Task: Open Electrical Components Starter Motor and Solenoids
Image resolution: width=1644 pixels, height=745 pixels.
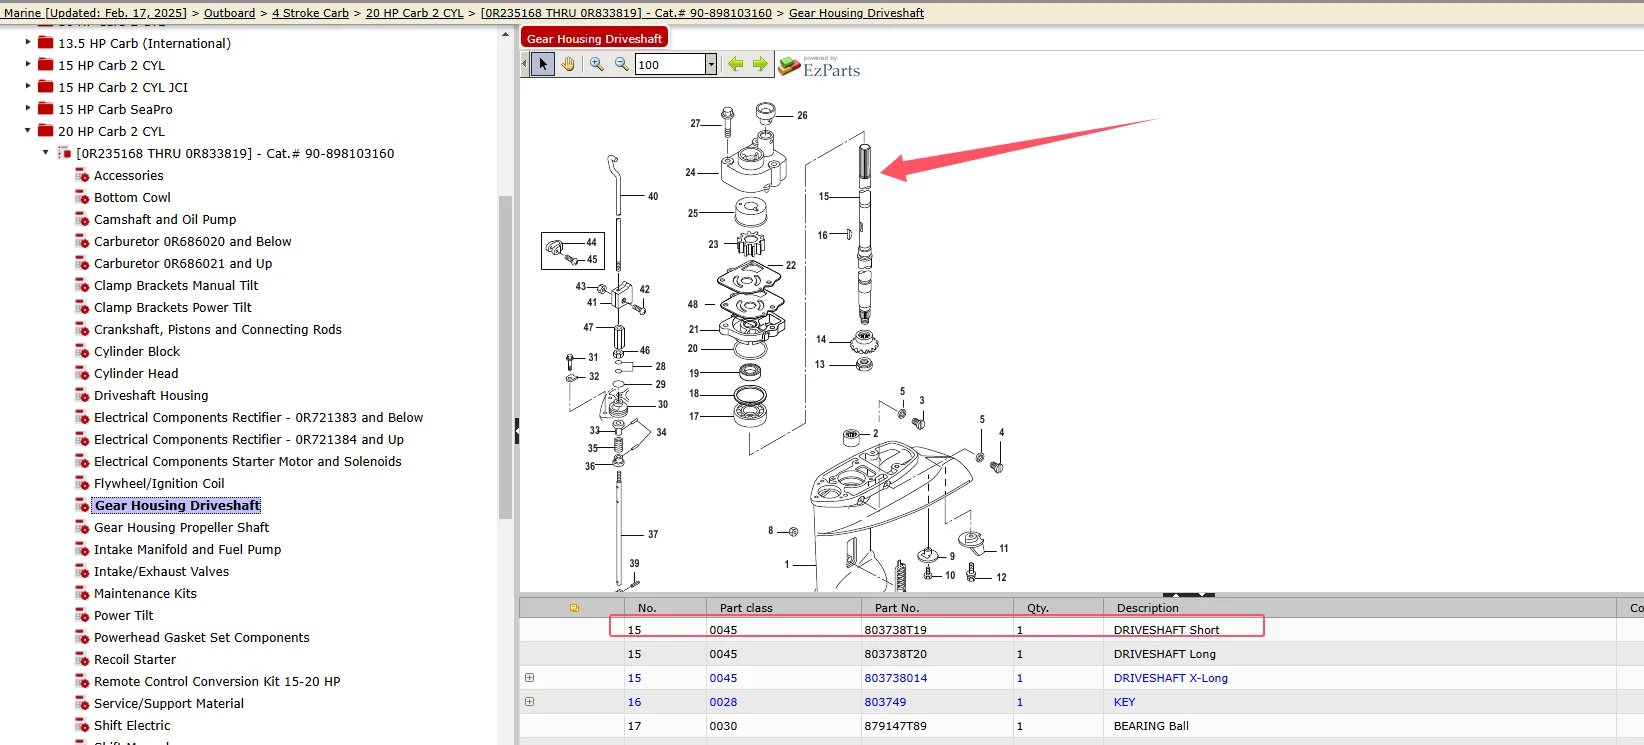Action: click(248, 461)
